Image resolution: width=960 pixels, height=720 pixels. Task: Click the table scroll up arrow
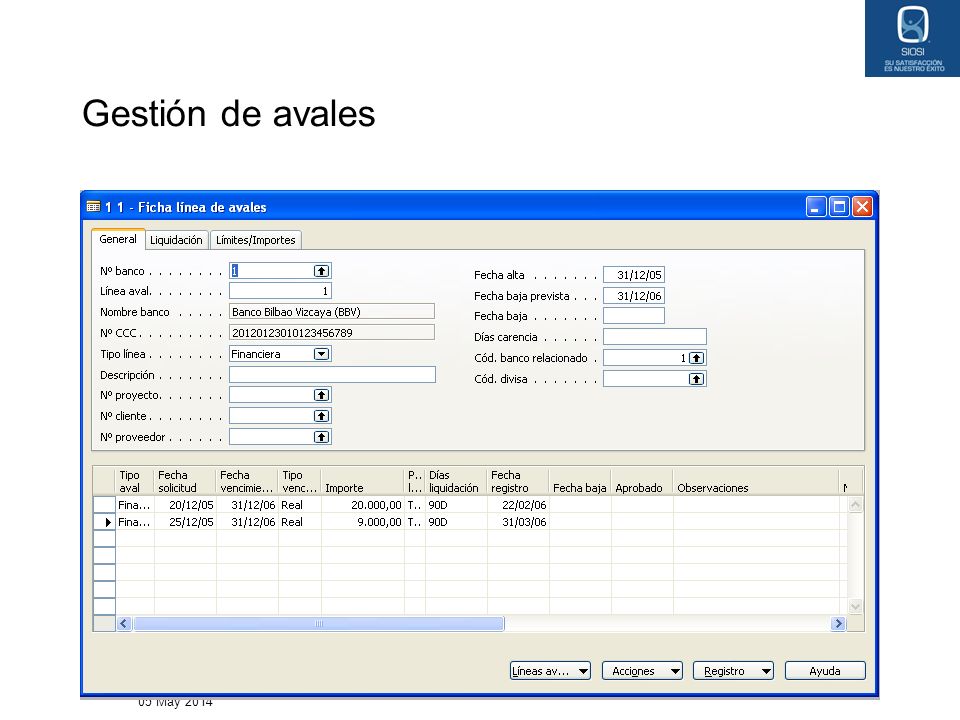(855, 505)
